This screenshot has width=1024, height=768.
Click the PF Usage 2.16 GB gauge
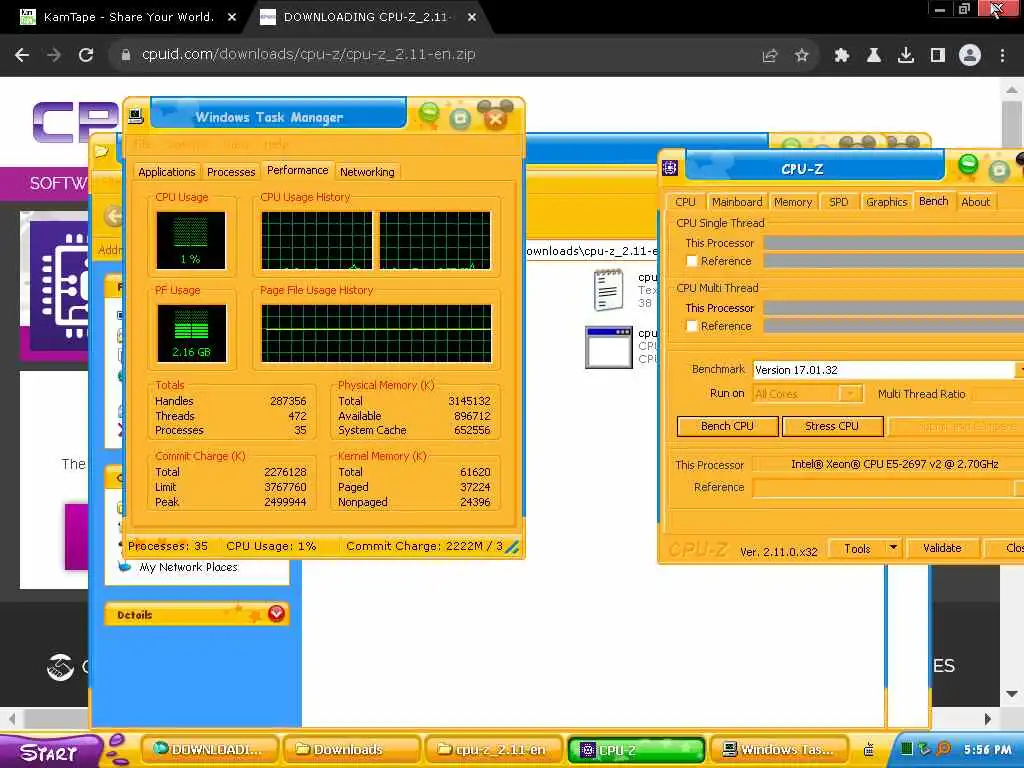coord(191,333)
